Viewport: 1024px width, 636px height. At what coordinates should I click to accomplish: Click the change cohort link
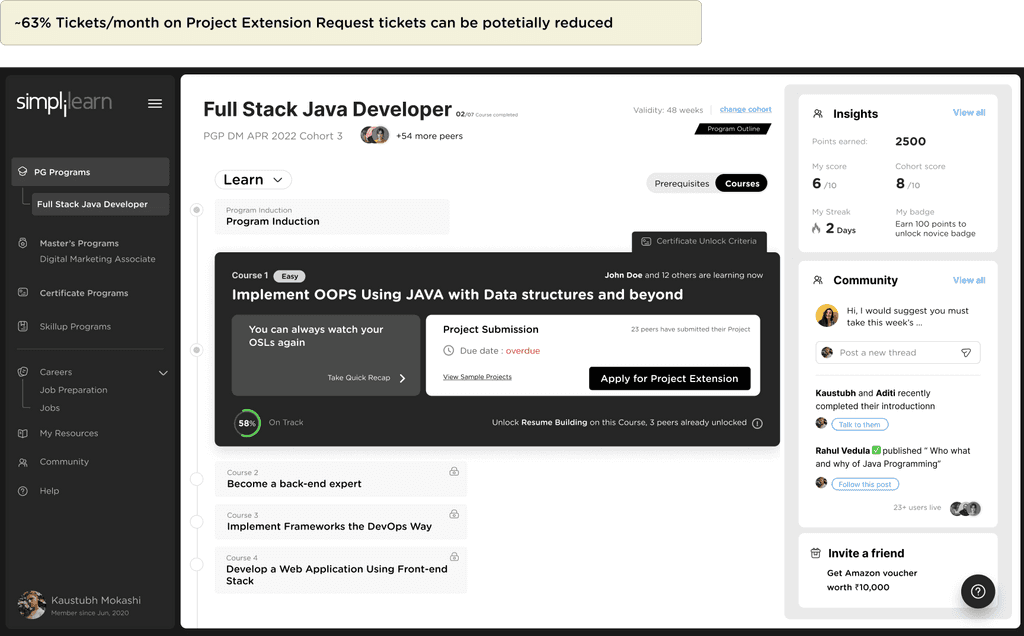745,109
